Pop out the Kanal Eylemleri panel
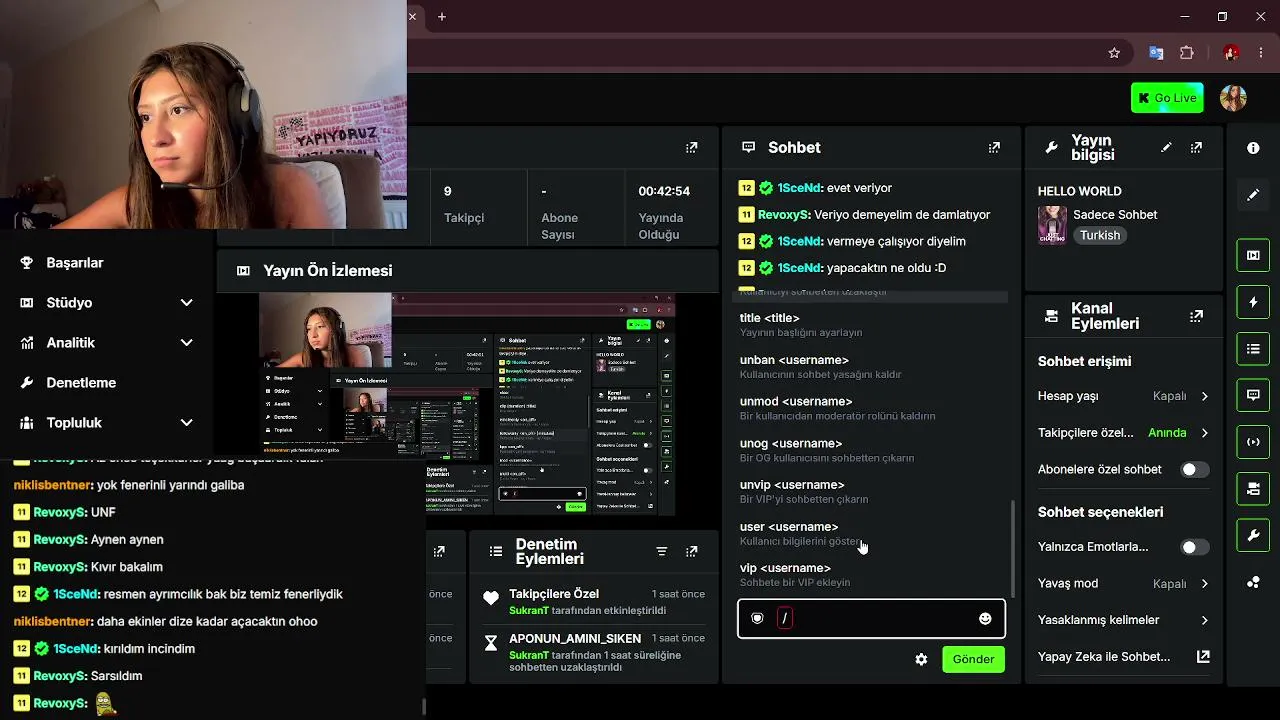The image size is (1280, 720). [1196, 316]
